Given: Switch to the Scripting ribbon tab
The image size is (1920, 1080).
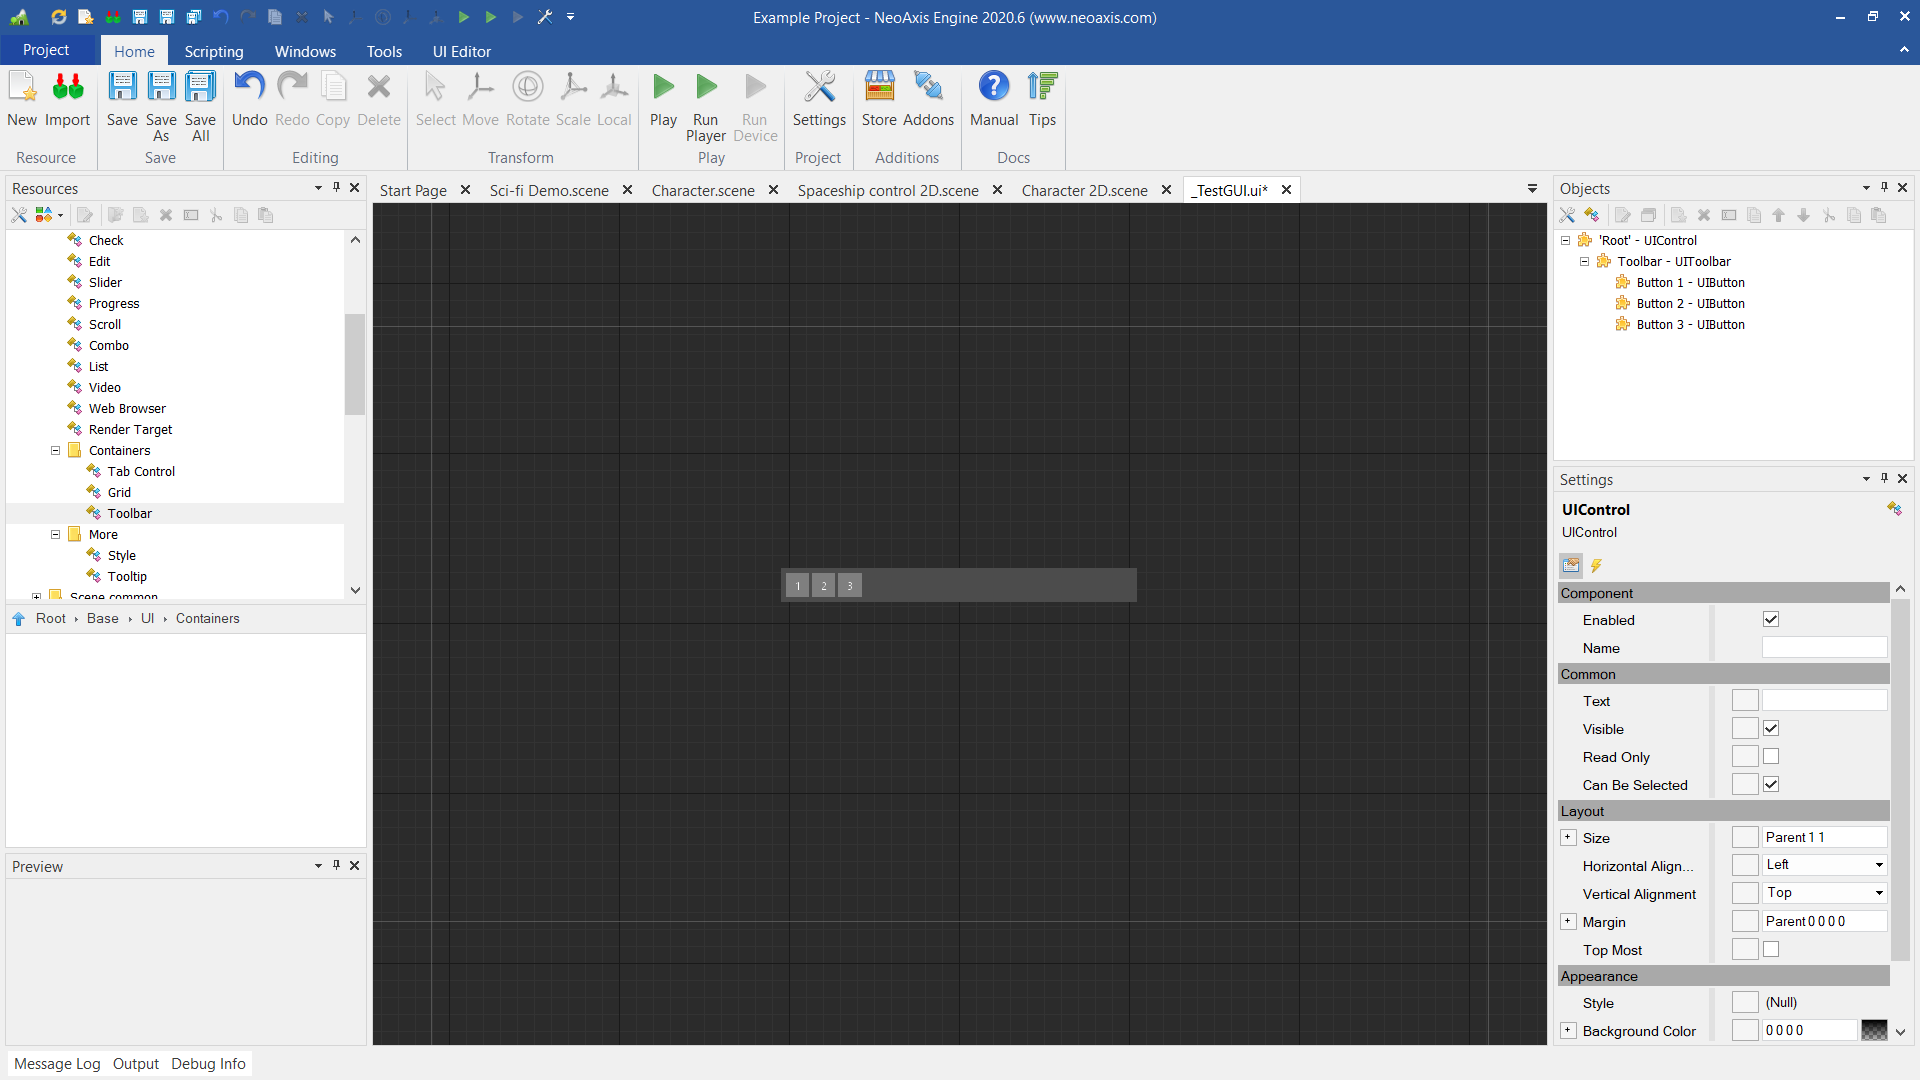Looking at the screenshot, I should pyautogui.click(x=213, y=51).
